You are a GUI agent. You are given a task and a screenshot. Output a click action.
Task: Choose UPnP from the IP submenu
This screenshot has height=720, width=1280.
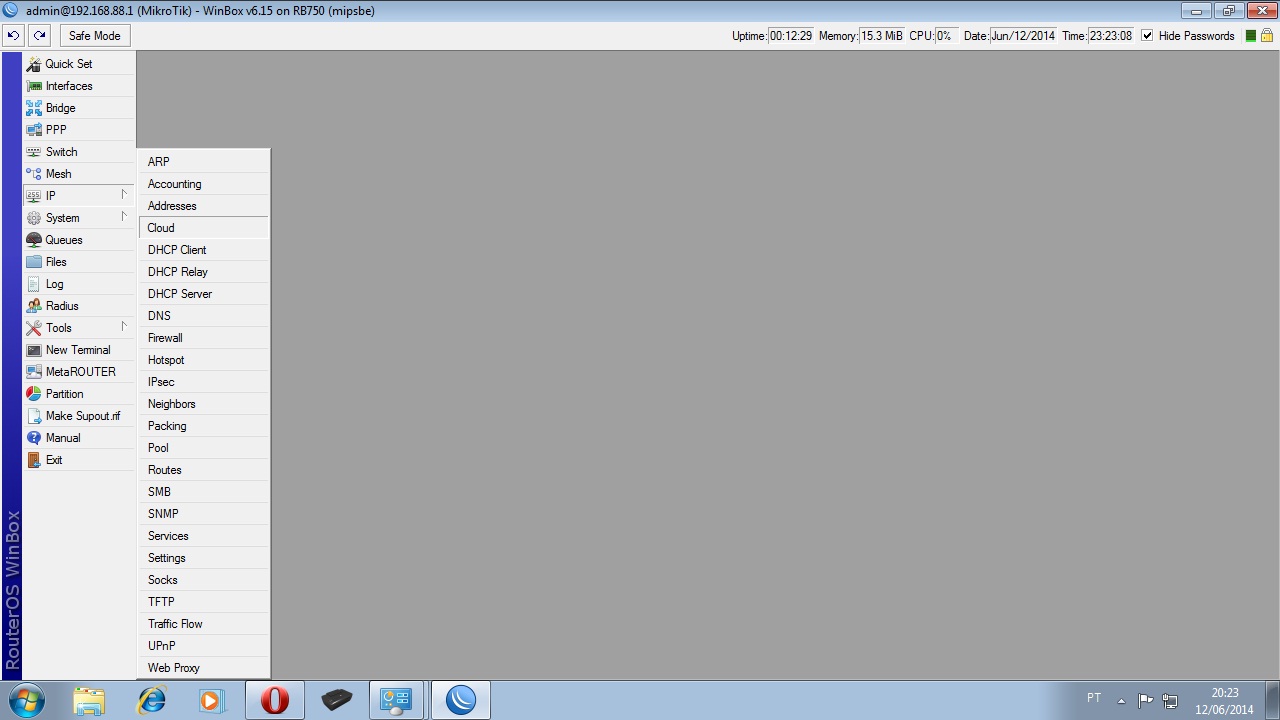click(x=204, y=646)
